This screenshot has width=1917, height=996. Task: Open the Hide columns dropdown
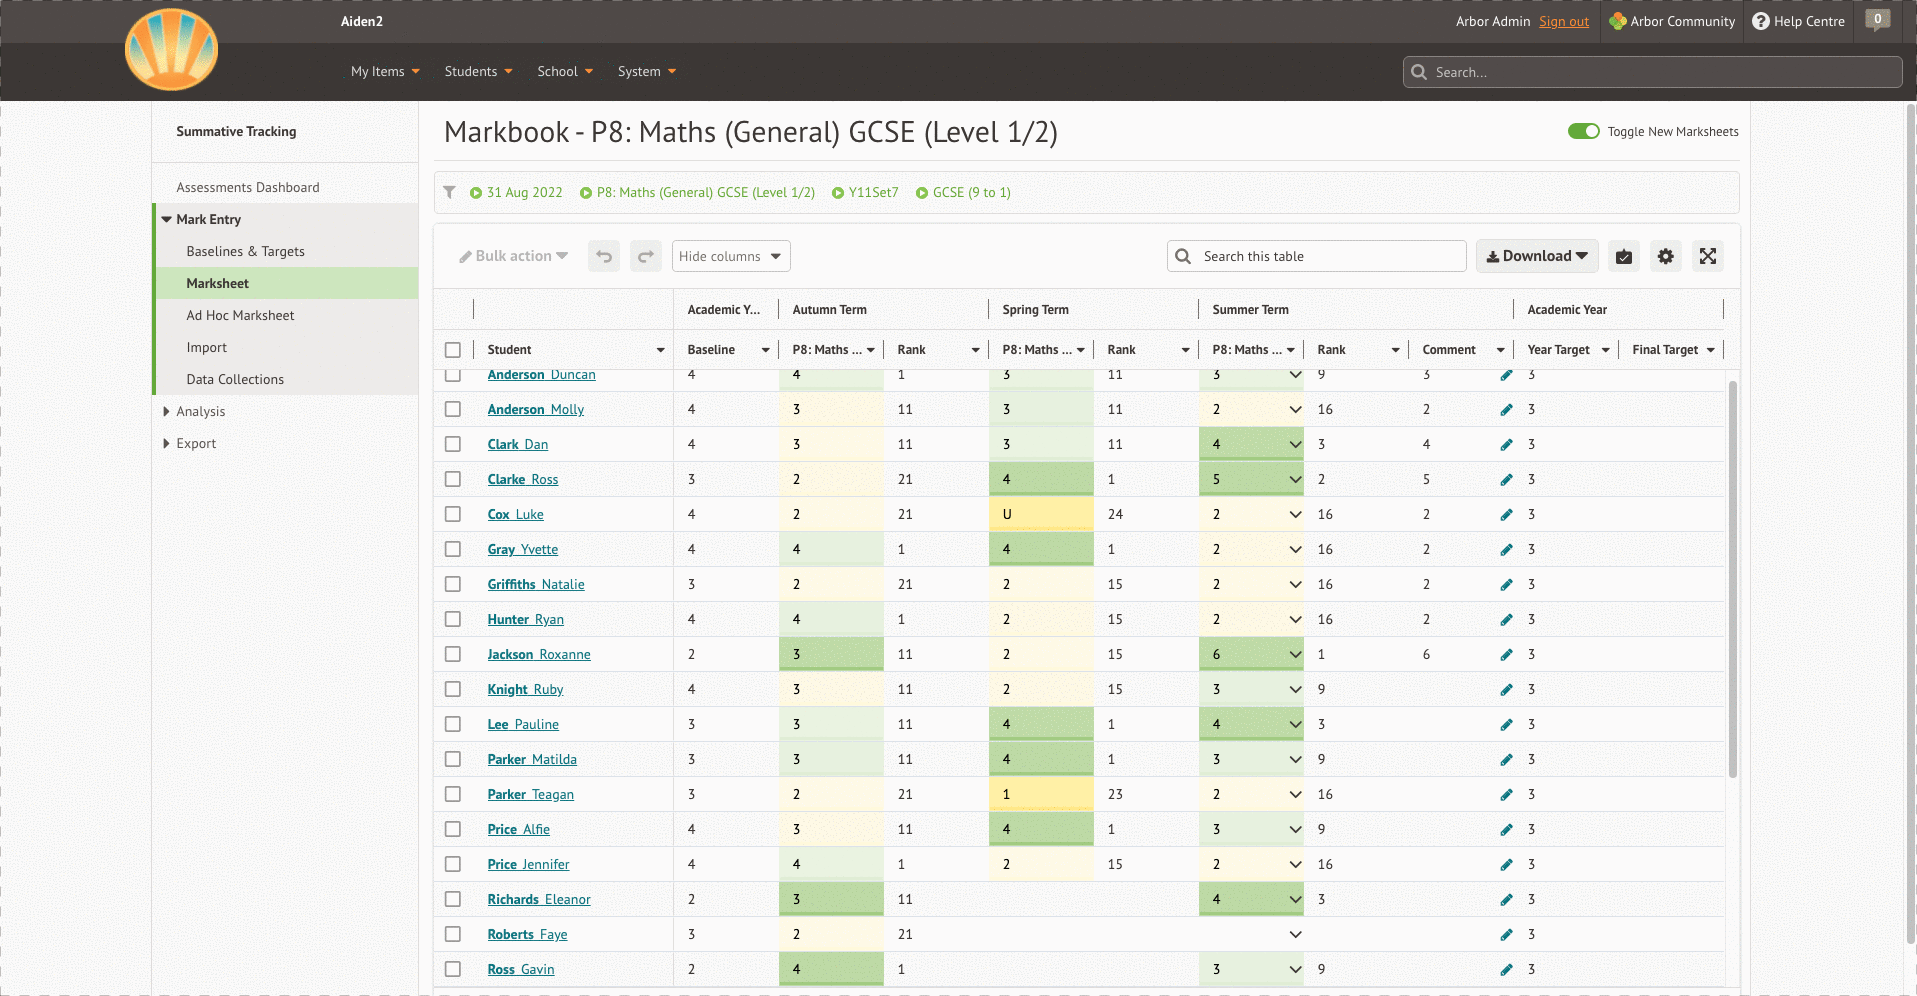pyautogui.click(x=730, y=256)
